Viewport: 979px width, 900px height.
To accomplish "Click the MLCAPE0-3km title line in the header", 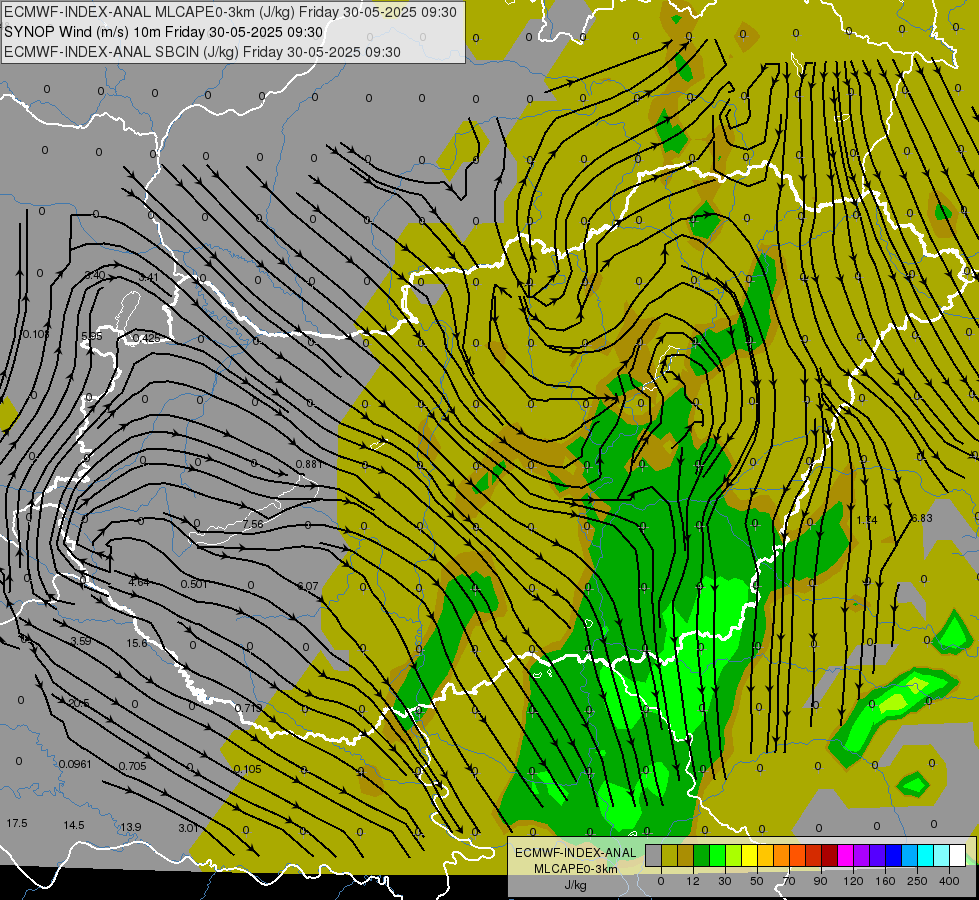I will (x=230, y=12).
